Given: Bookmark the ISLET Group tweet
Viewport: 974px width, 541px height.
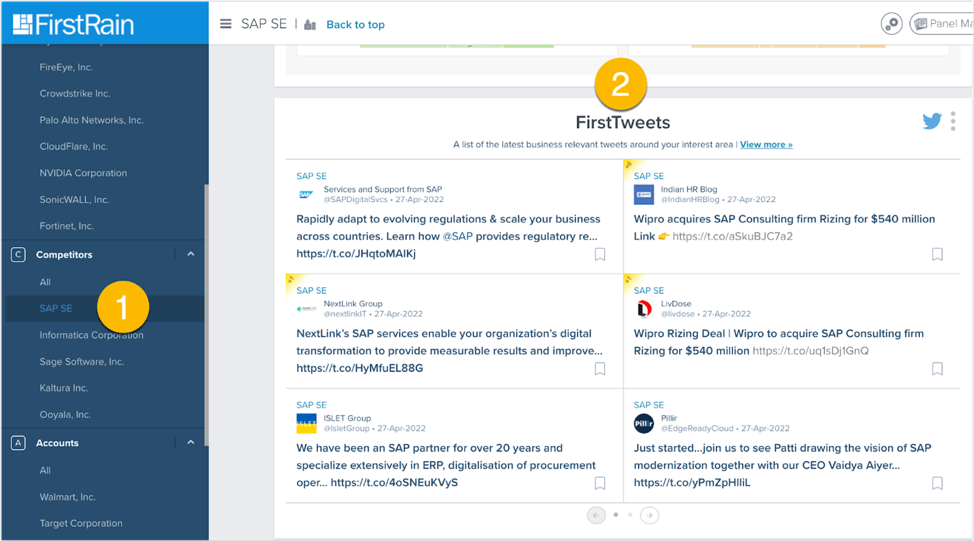Looking at the screenshot, I should [x=600, y=483].
